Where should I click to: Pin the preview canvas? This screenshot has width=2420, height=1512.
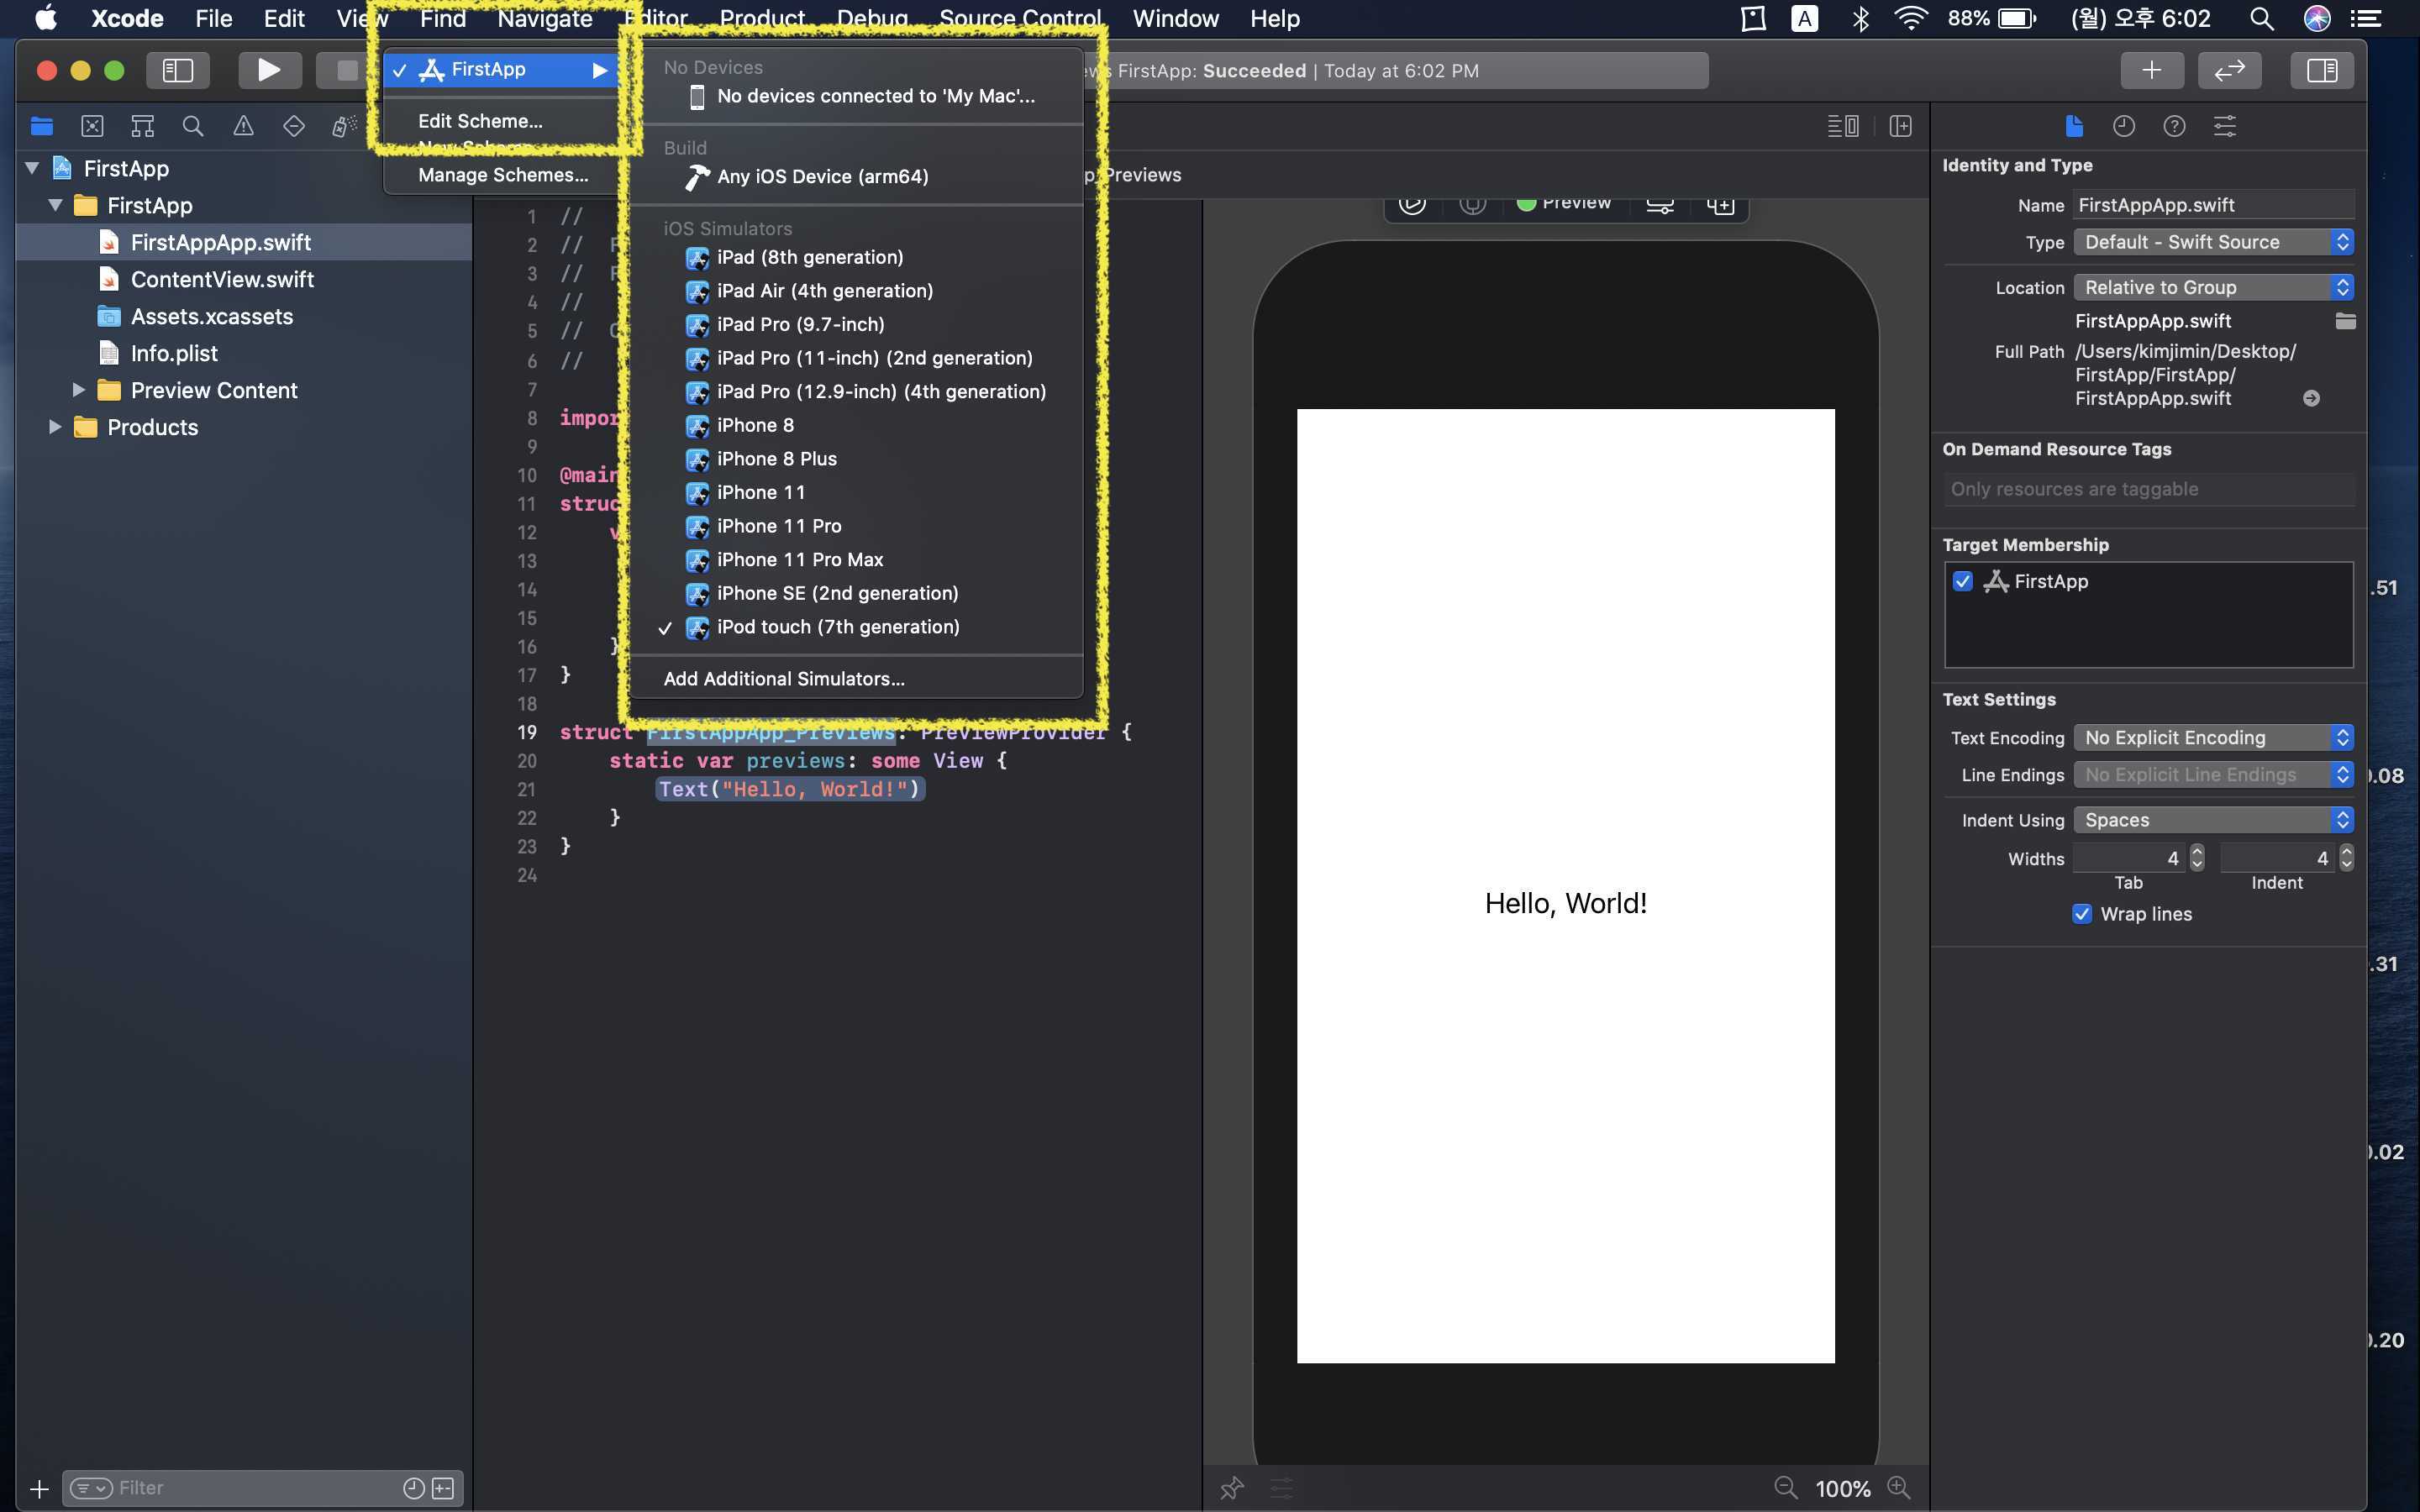(1232, 1488)
